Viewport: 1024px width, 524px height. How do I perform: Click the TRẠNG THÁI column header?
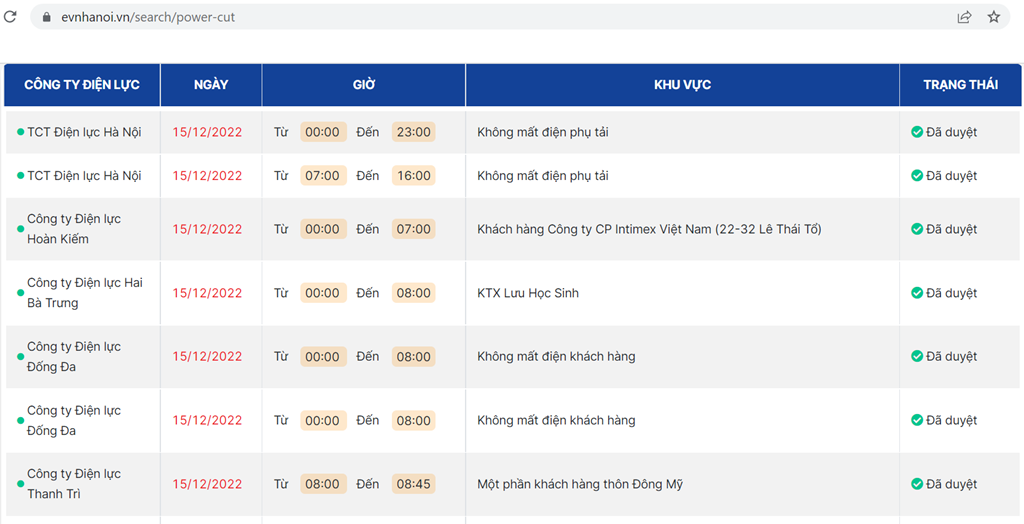click(x=960, y=85)
